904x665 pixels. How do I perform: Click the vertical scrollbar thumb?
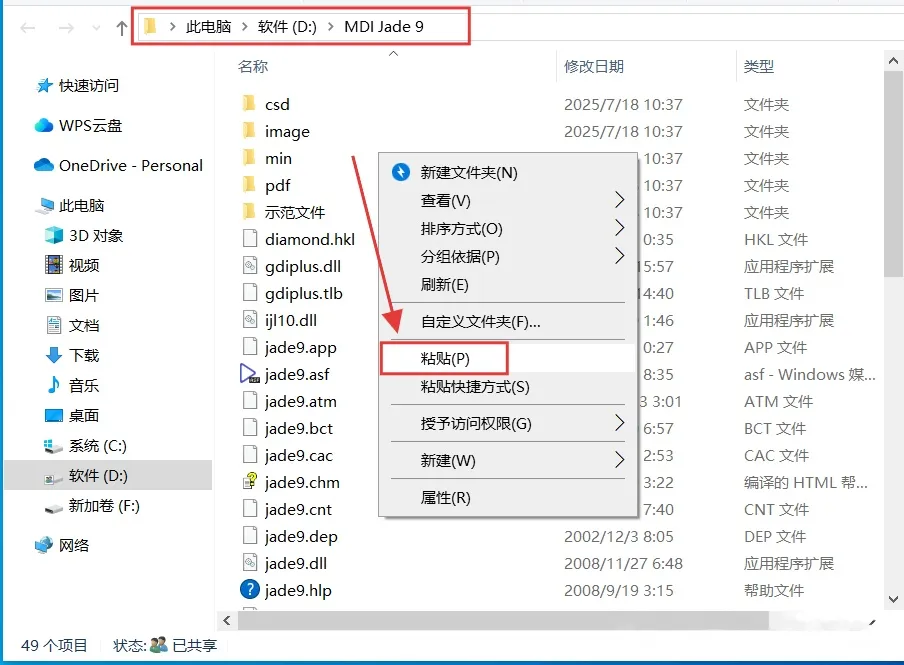(x=893, y=174)
